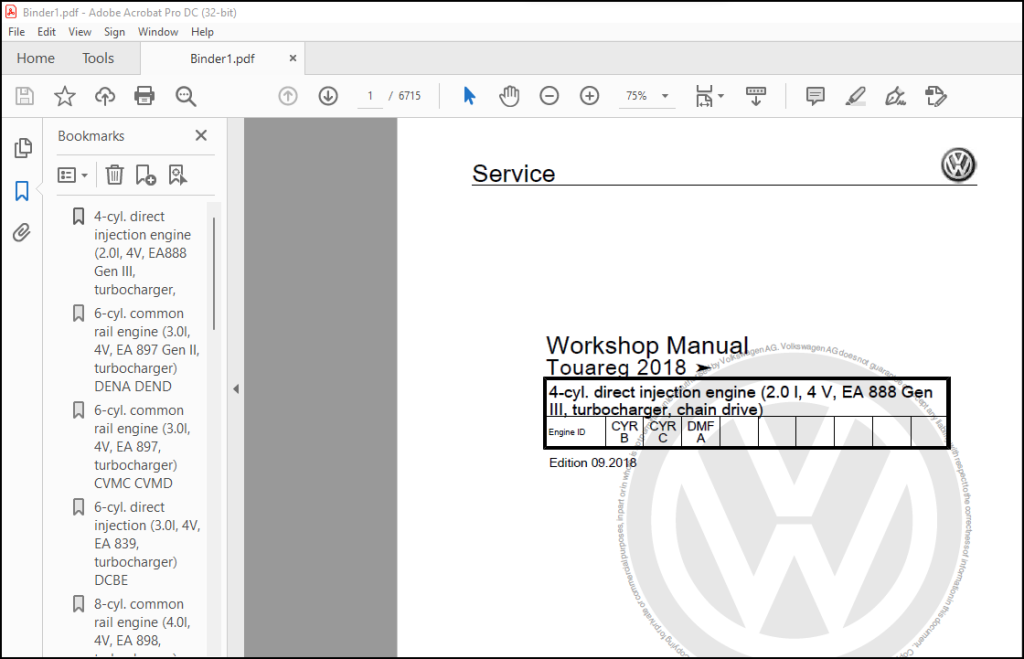Zoom in with plus icon

(x=590, y=97)
